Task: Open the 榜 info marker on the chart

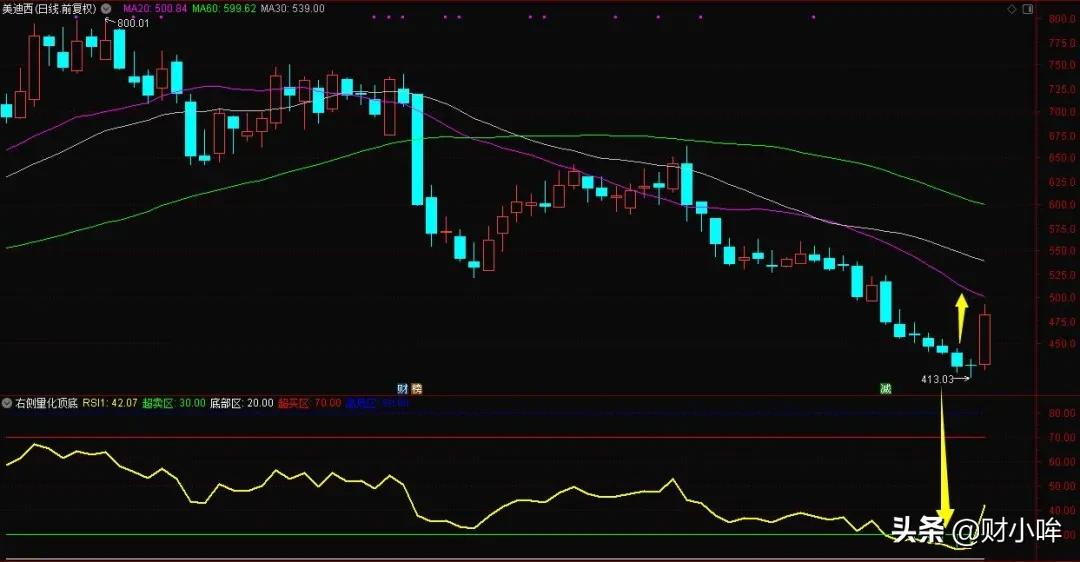Action: 416,388
